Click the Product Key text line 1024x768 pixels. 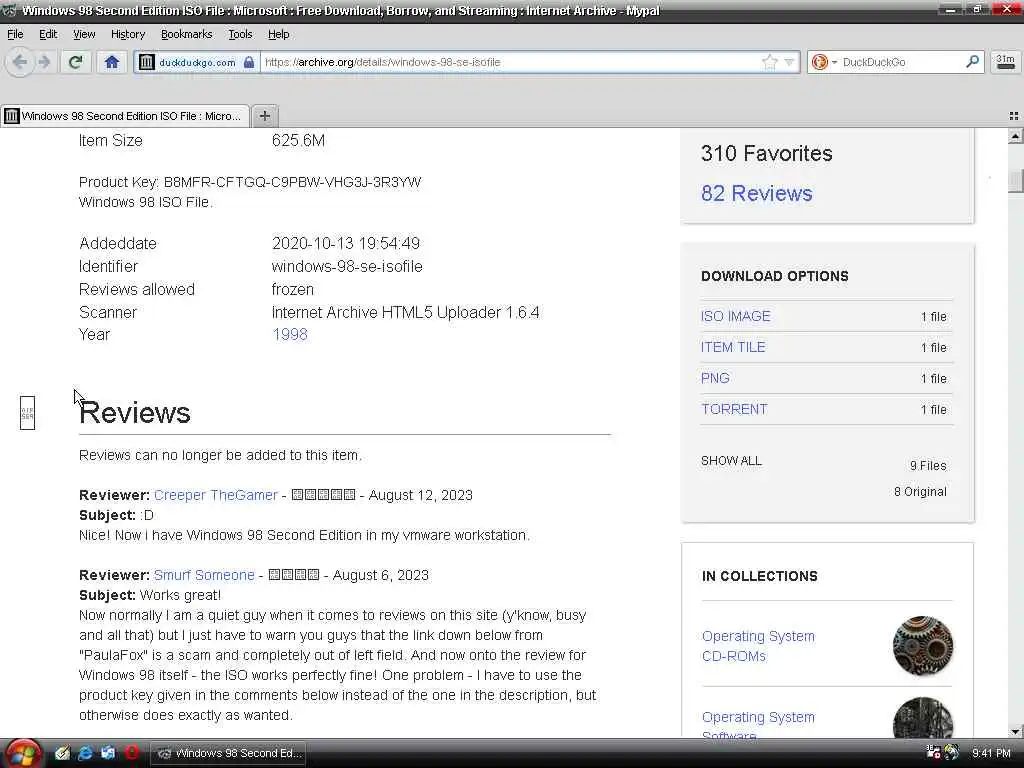tap(250, 182)
